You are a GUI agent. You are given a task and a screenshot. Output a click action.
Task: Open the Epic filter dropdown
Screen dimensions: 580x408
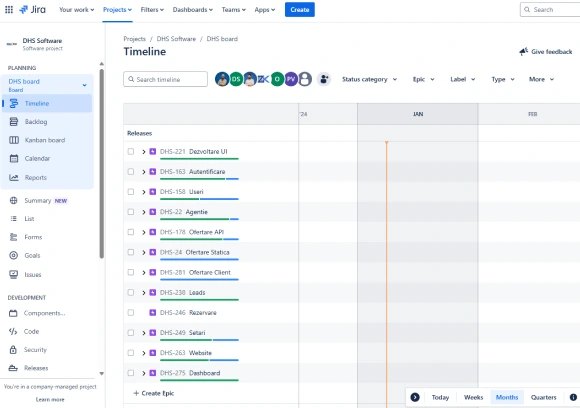point(424,79)
